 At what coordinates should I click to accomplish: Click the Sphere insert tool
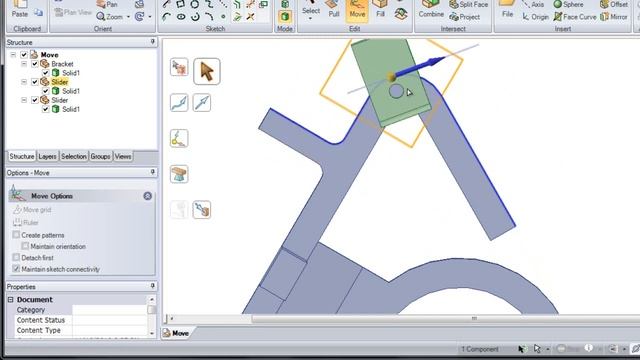(x=568, y=4)
